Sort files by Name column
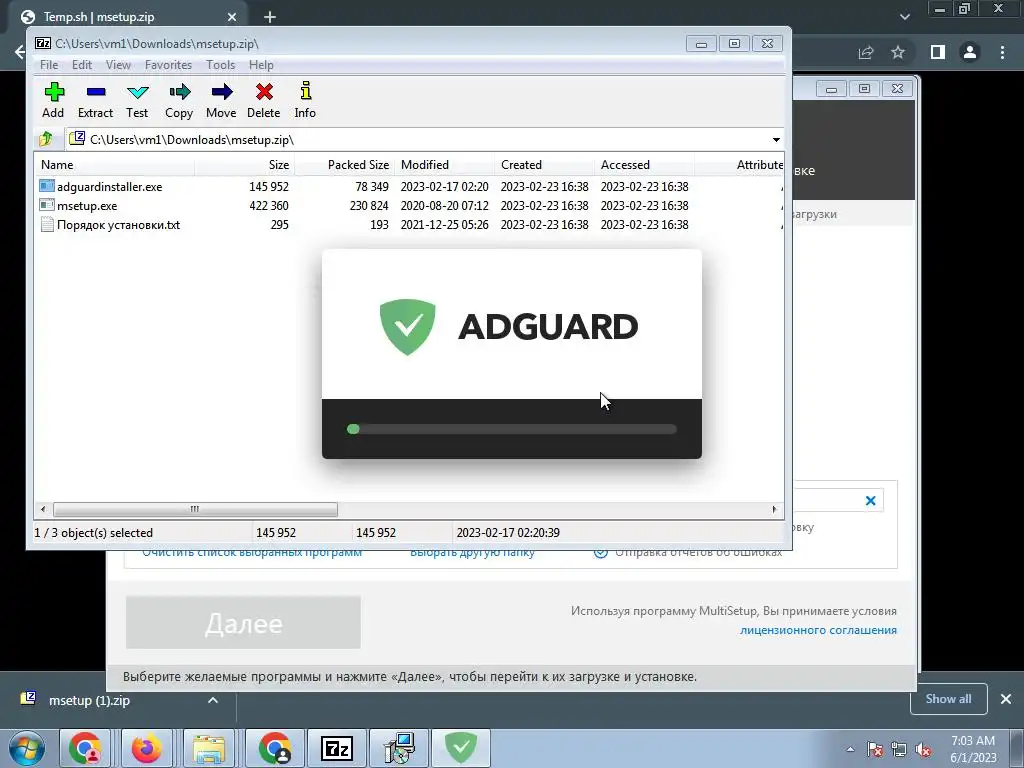 pos(114,165)
